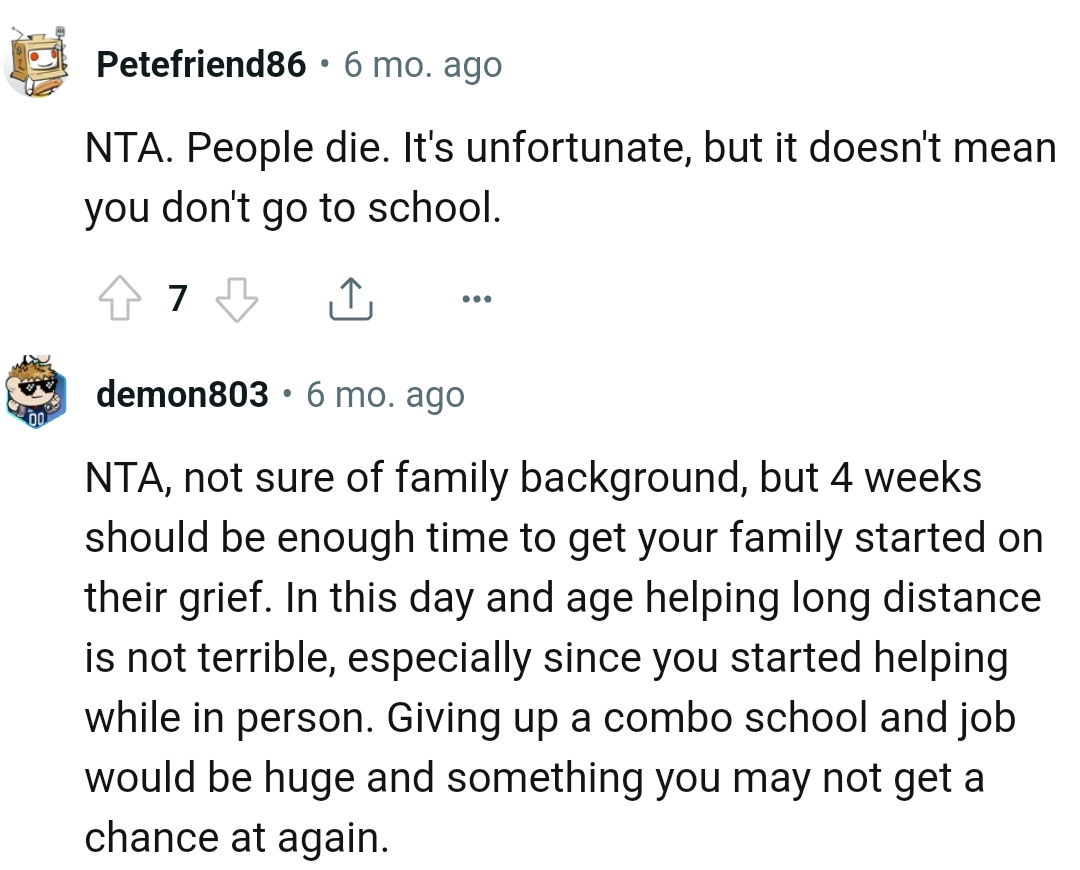Open three-dot more options menu
Viewport: 1080px width, 870px height.
(476, 298)
